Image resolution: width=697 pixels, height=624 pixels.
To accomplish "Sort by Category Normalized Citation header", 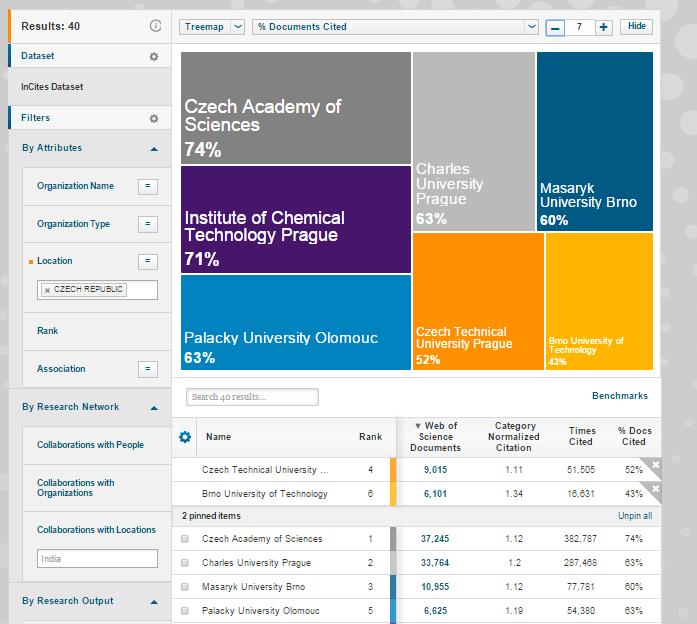I will [x=514, y=437].
